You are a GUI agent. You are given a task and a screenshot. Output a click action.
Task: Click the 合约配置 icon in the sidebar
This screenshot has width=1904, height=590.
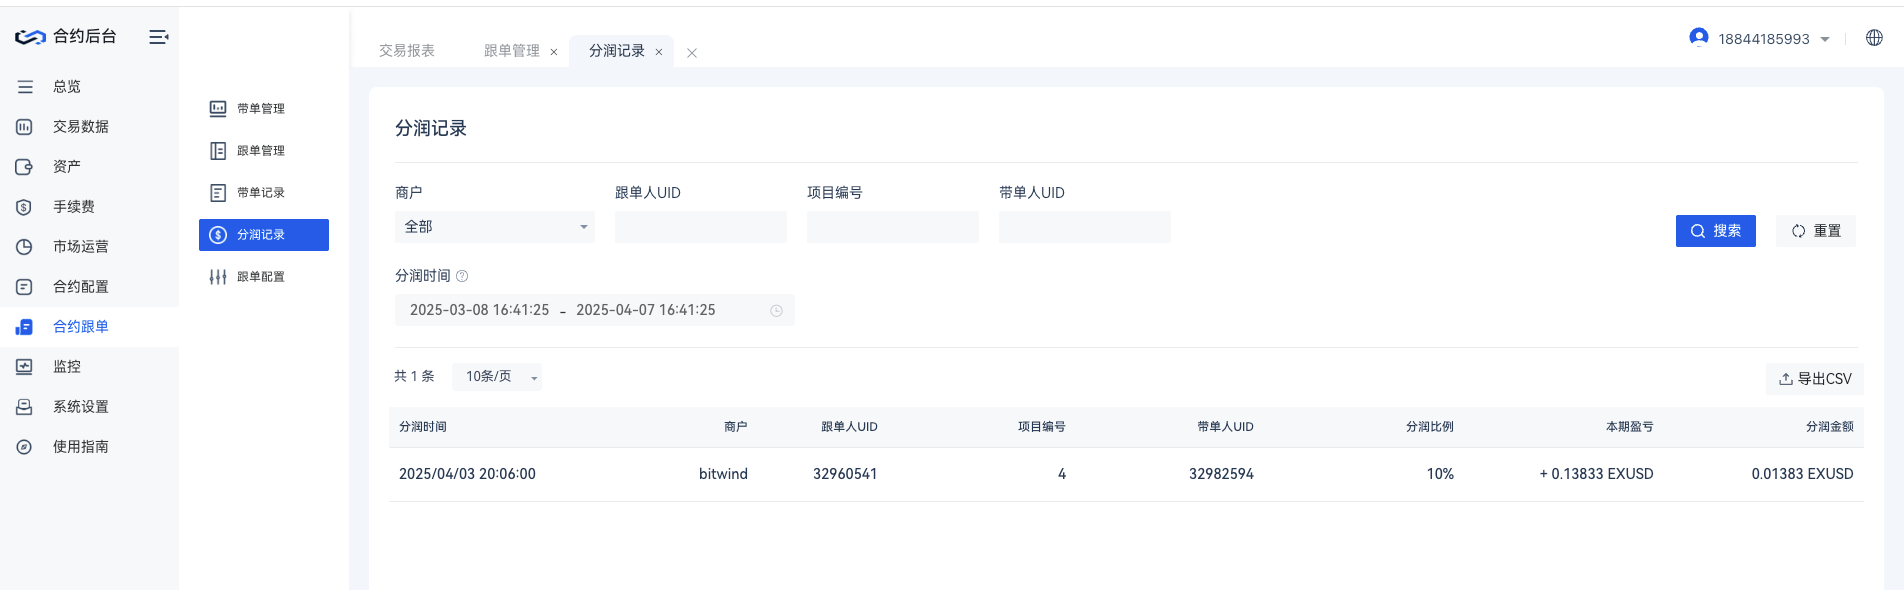[x=25, y=287]
